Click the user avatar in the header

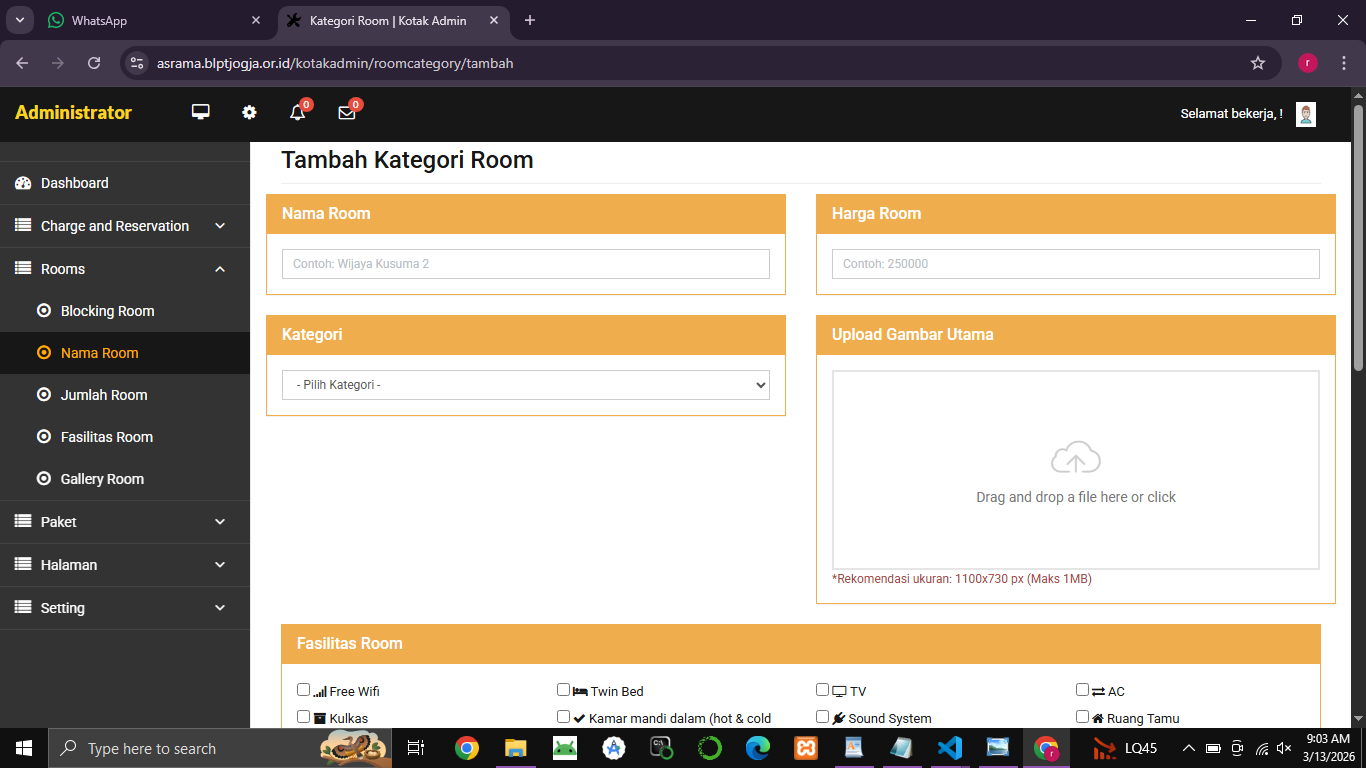pos(1305,114)
